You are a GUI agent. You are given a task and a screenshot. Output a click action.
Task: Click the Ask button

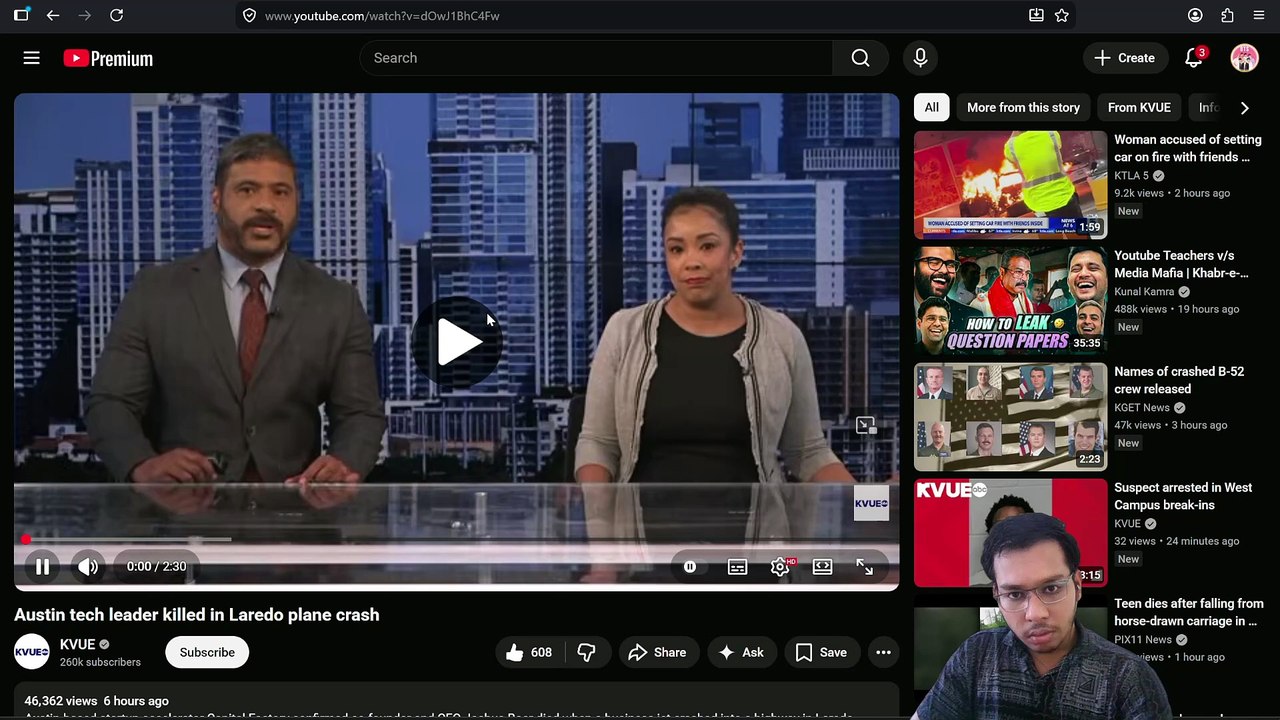pyautogui.click(x=741, y=652)
